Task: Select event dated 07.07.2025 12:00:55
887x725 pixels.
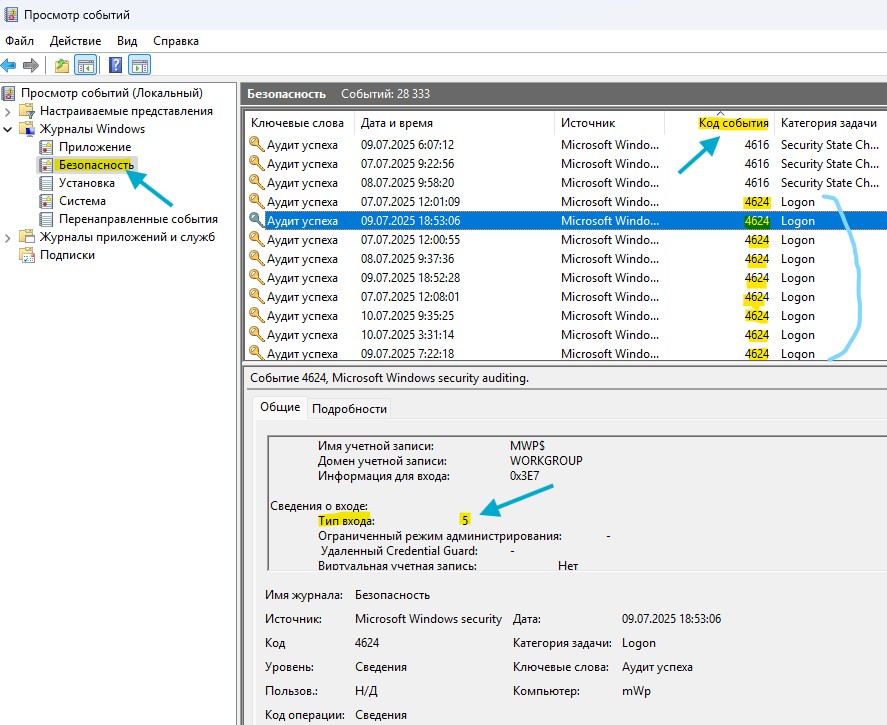Action: click(x=566, y=240)
